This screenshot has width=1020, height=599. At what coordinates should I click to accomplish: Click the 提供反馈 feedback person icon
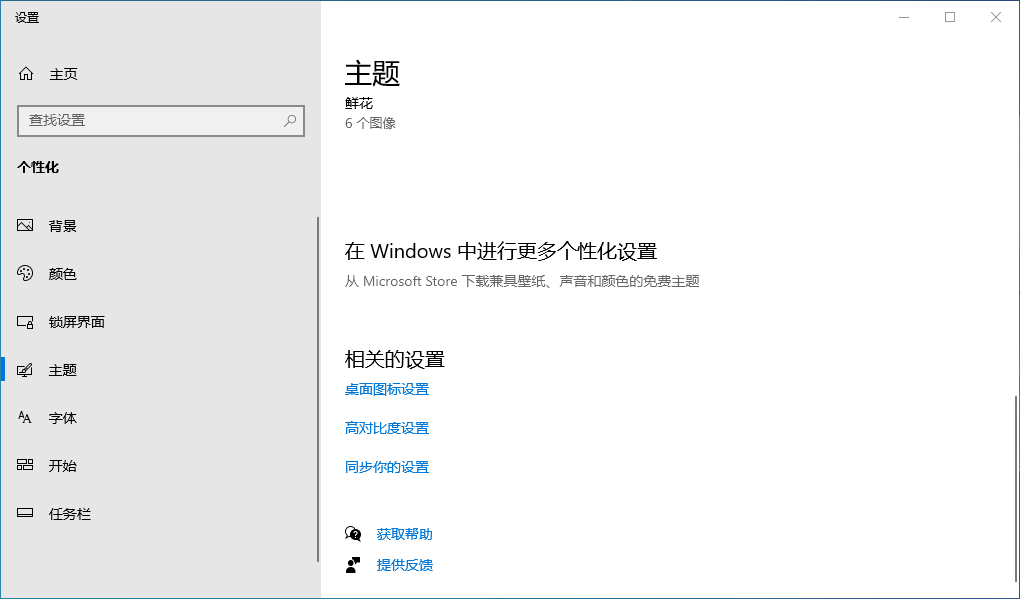pyautogui.click(x=352, y=565)
